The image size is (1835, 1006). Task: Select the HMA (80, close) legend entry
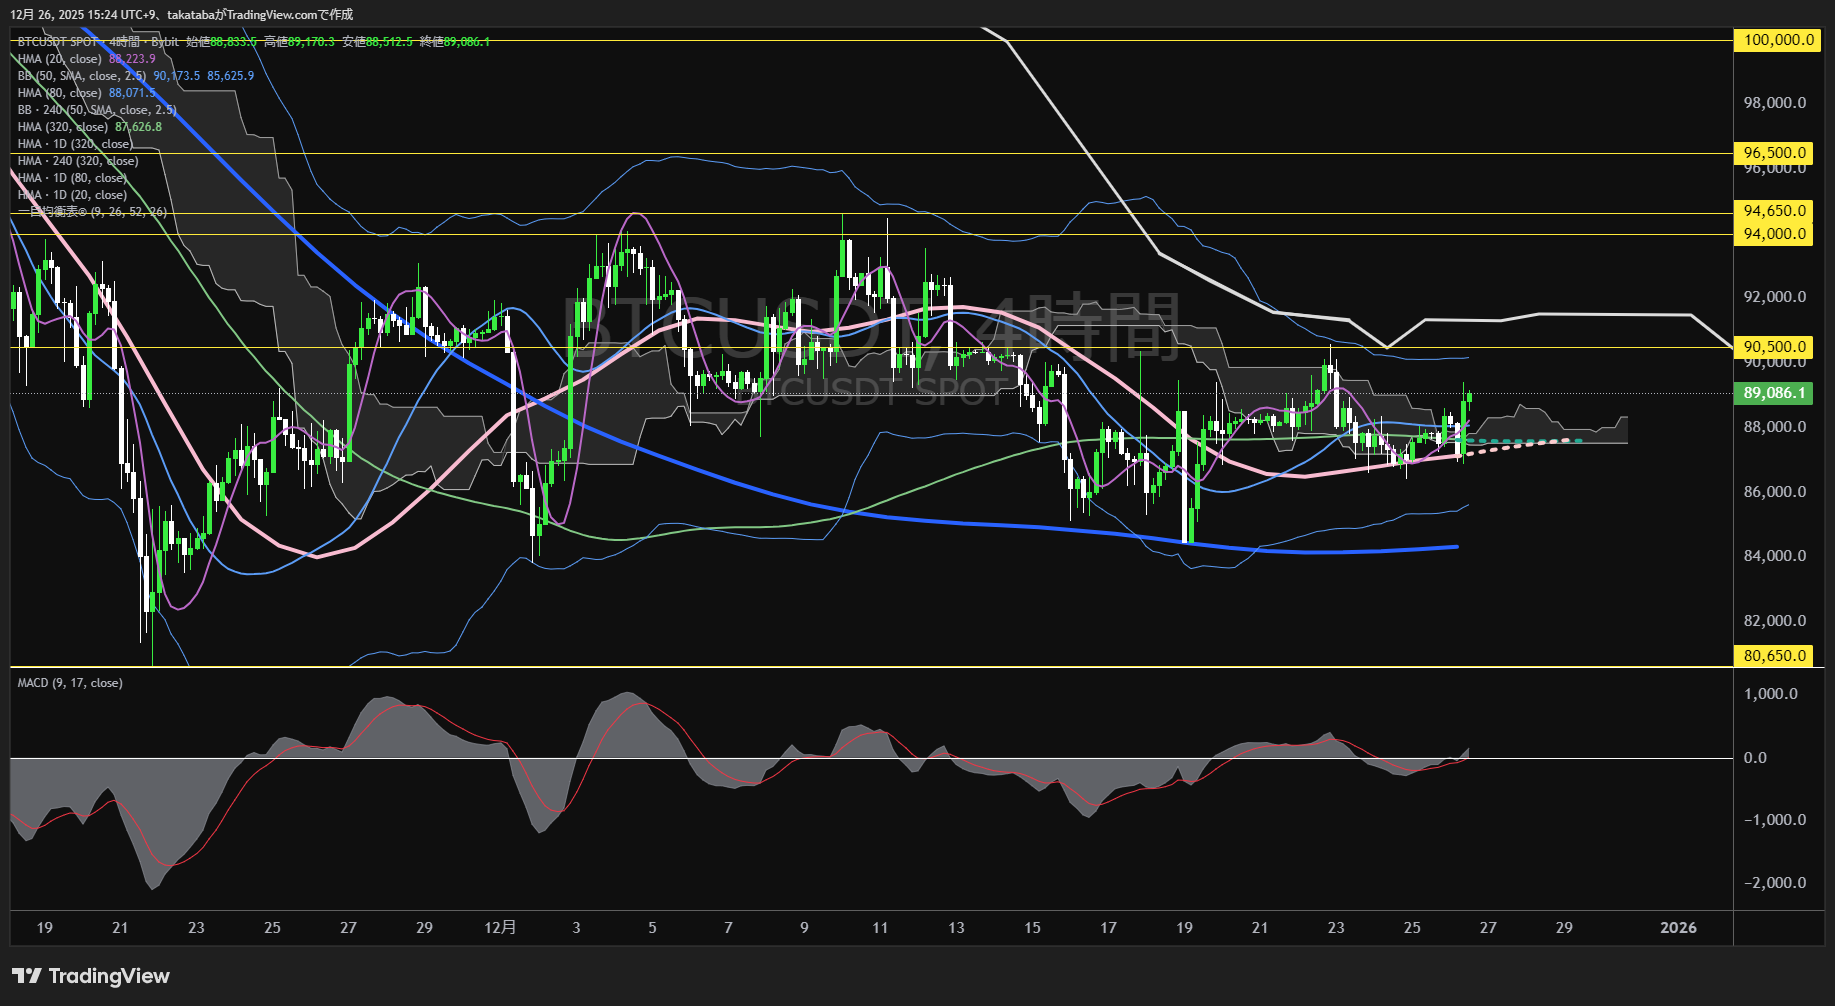pyautogui.click(x=60, y=93)
